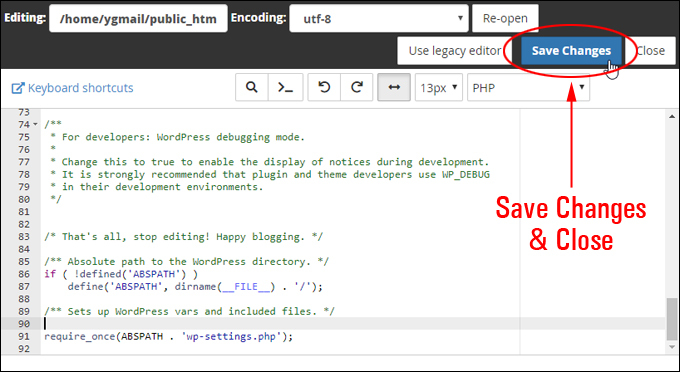Collapse the code fold arrow at line 74

coord(35,125)
